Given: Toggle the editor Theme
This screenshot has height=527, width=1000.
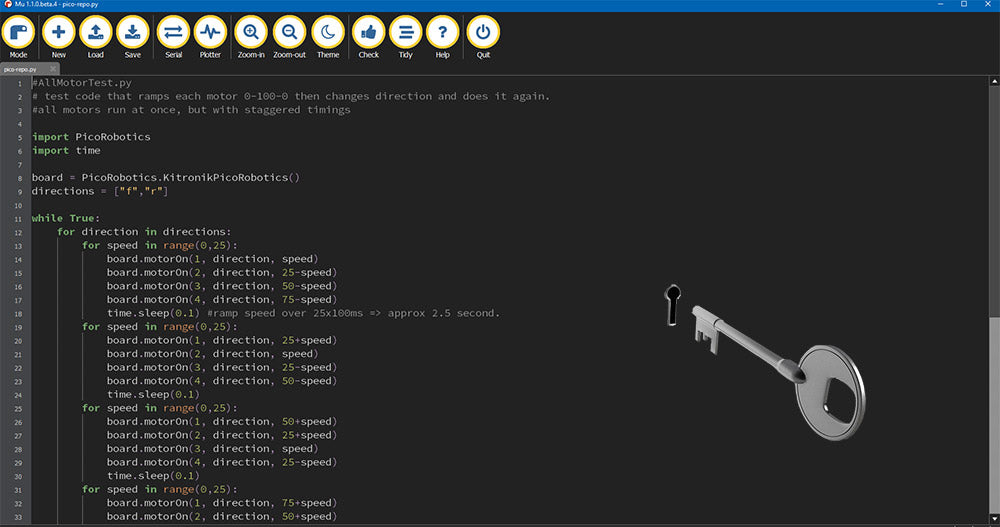Looking at the screenshot, I should 328,35.
